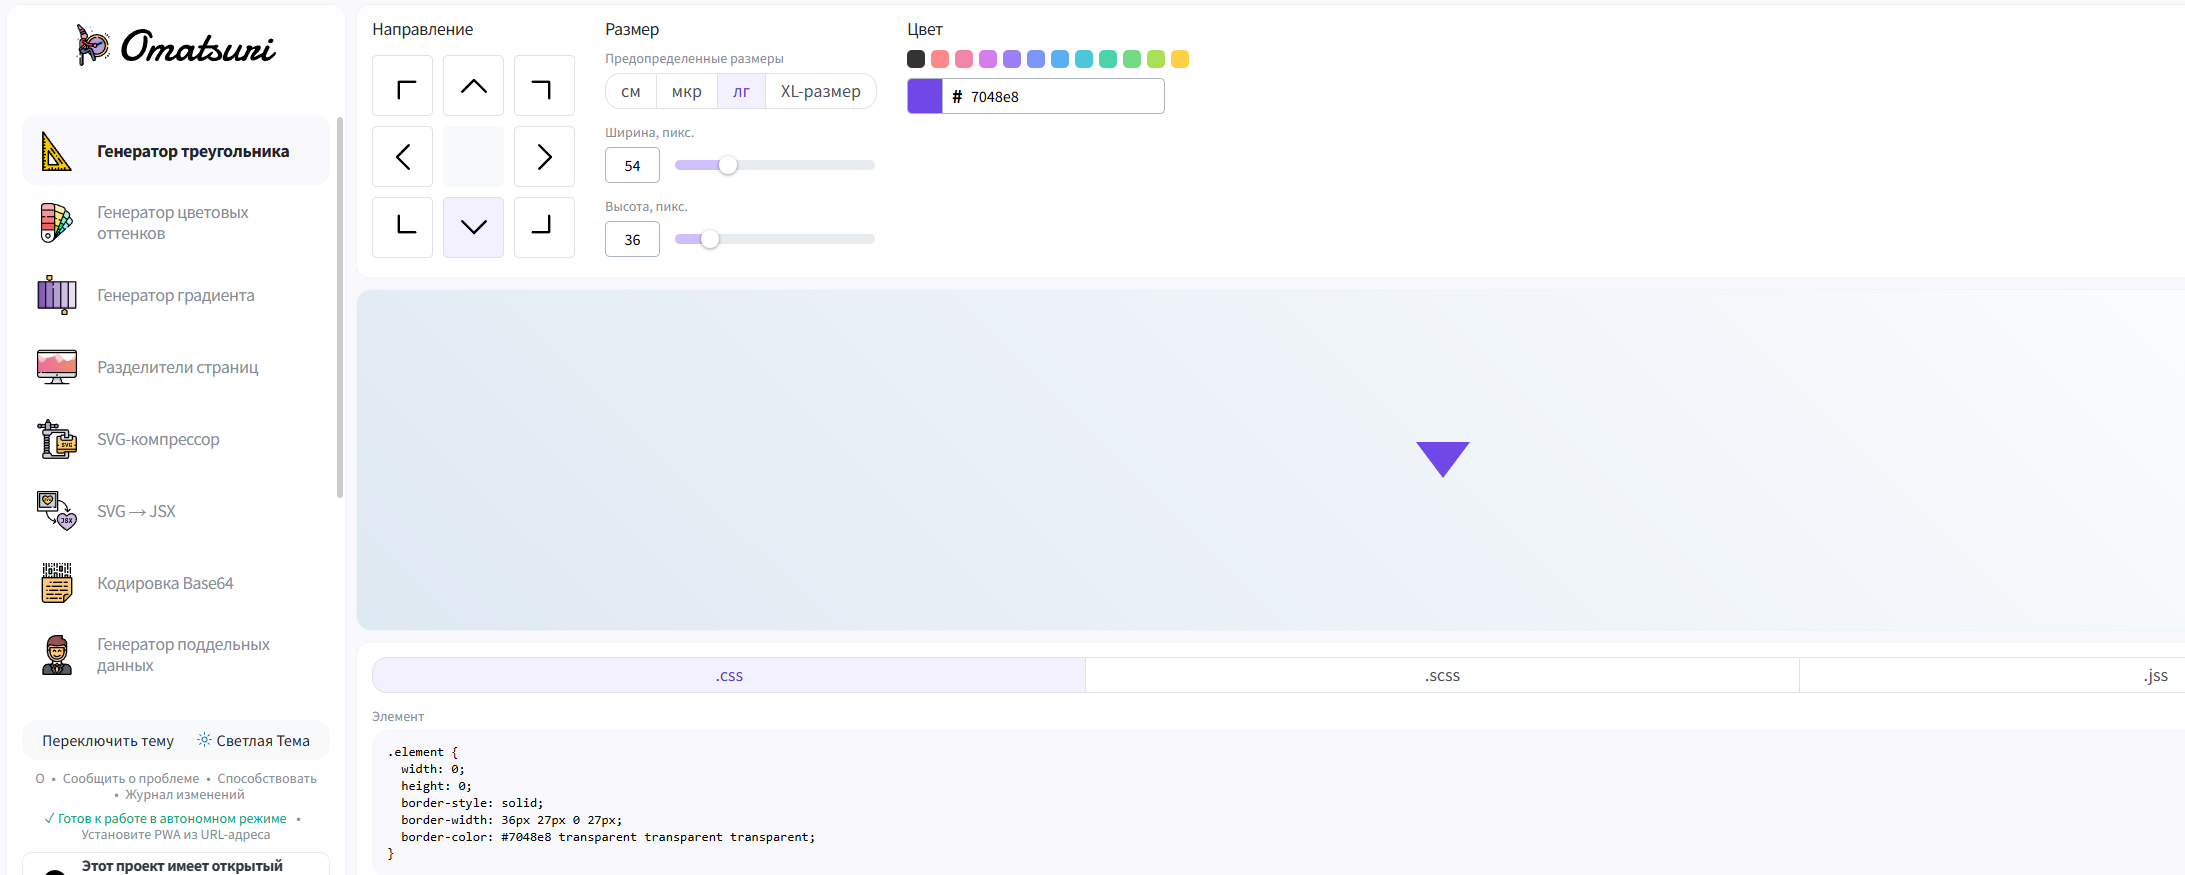2185x875 pixels.
Task: Point the triangle to the left
Action: click(402, 157)
